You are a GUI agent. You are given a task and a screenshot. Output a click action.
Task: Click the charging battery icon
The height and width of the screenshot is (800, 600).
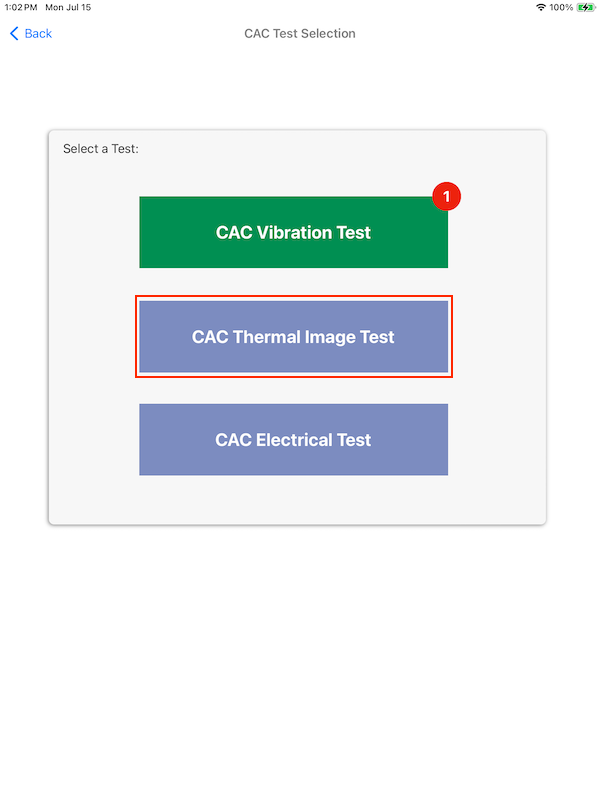click(586, 7)
